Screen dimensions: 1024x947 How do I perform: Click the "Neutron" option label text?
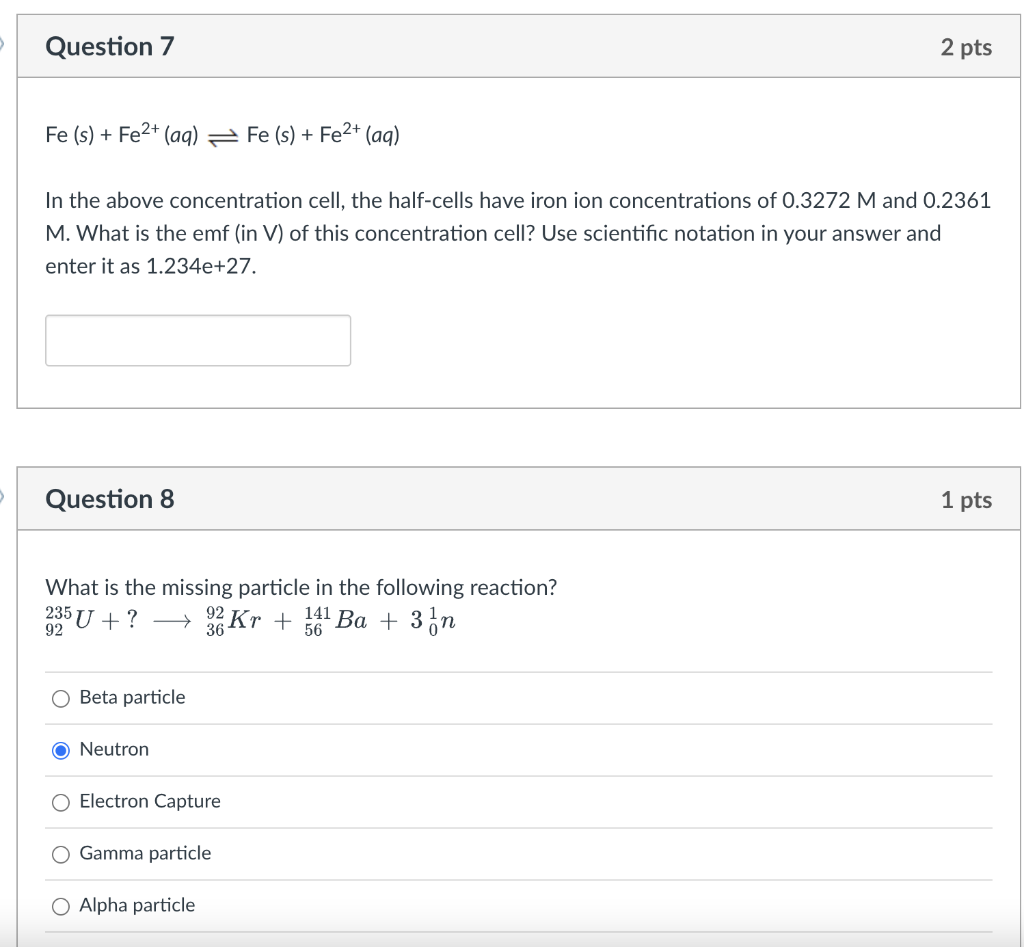click(113, 749)
